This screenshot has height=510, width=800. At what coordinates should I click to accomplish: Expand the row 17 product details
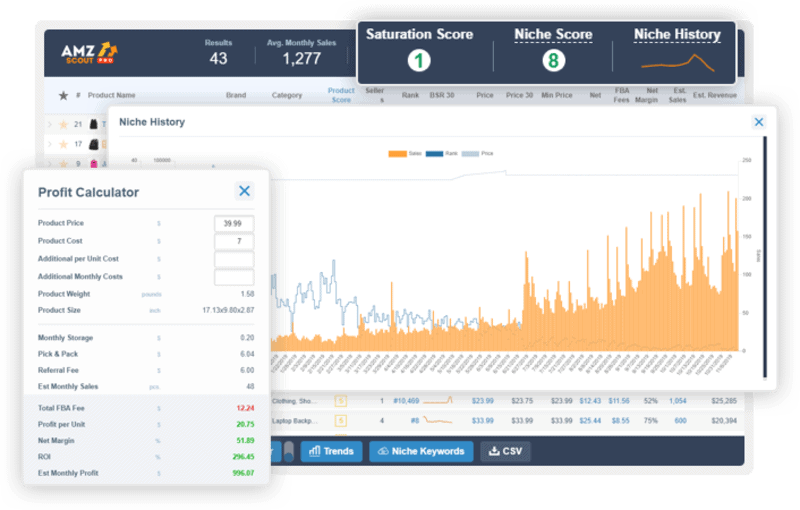point(50,143)
